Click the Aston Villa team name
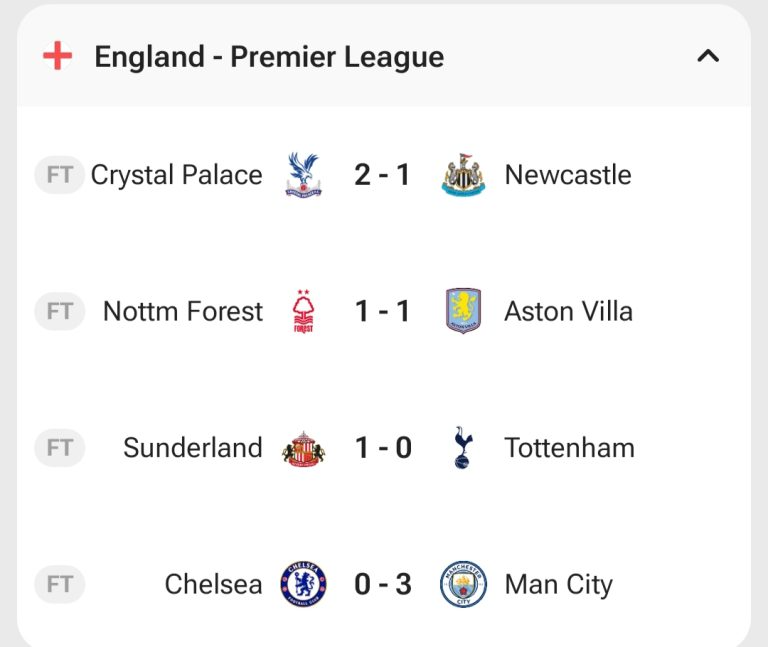Viewport: 768px width, 647px height. click(x=568, y=311)
